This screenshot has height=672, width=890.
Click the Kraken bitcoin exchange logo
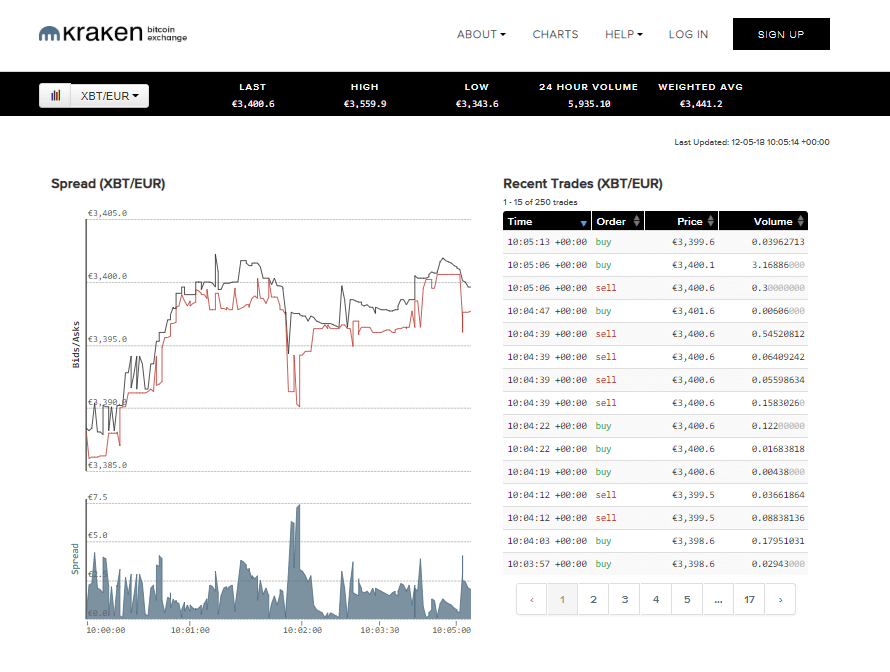click(113, 34)
